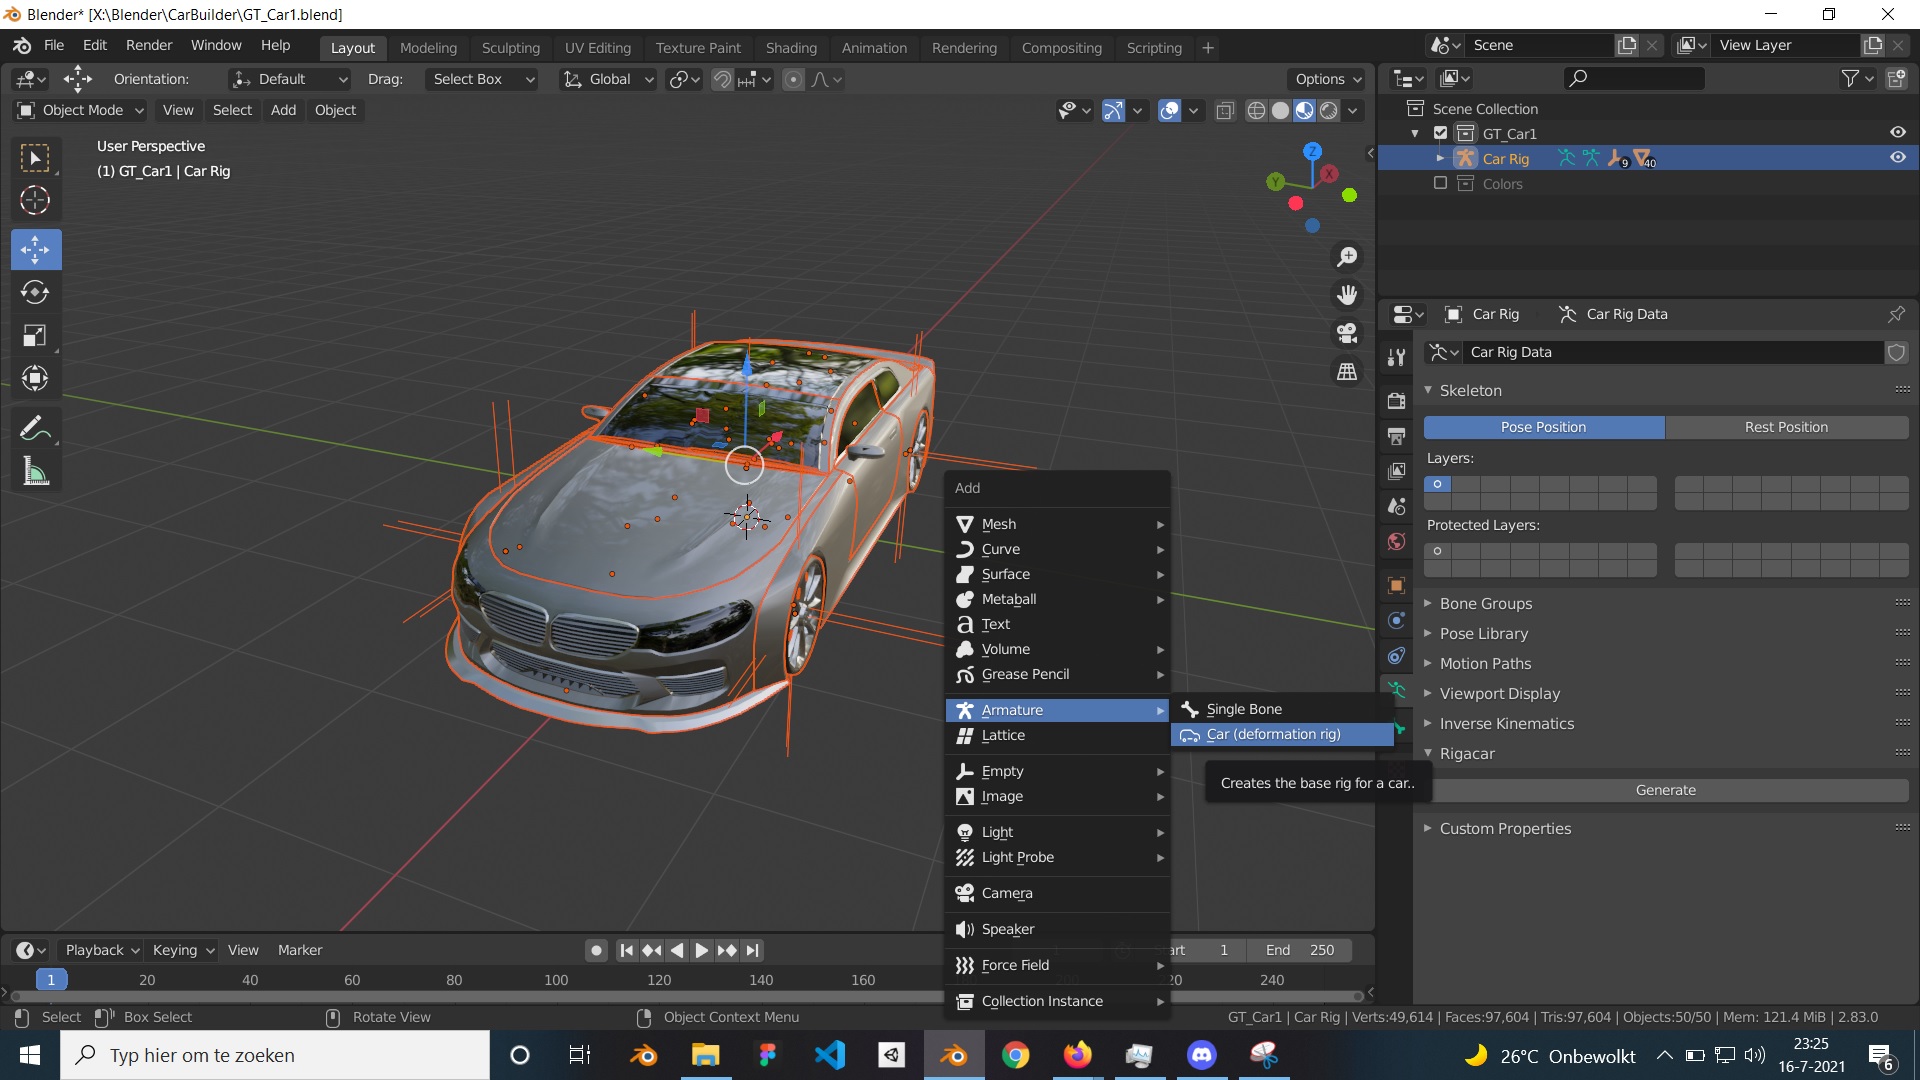
Task: Select the Rotate tool in the toolbar
Action: click(x=35, y=293)
